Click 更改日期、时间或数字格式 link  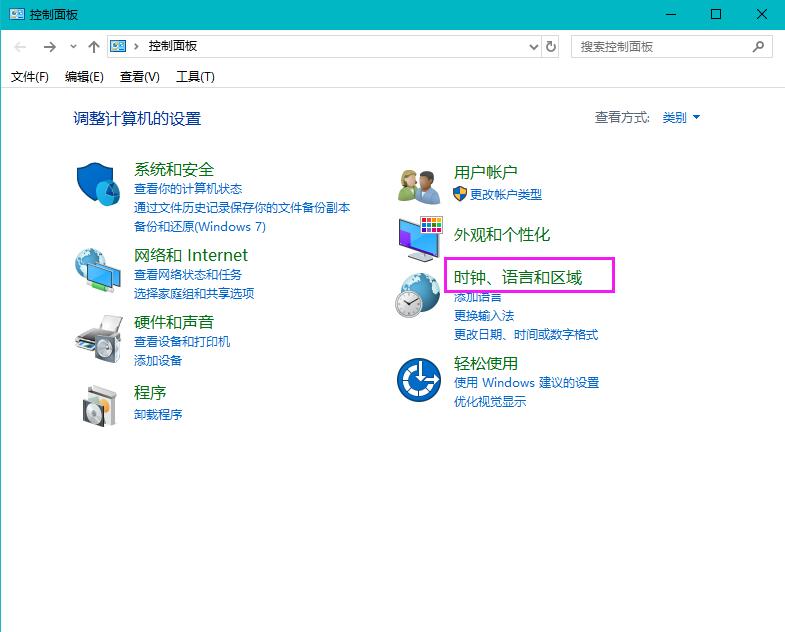coord(526,335)
